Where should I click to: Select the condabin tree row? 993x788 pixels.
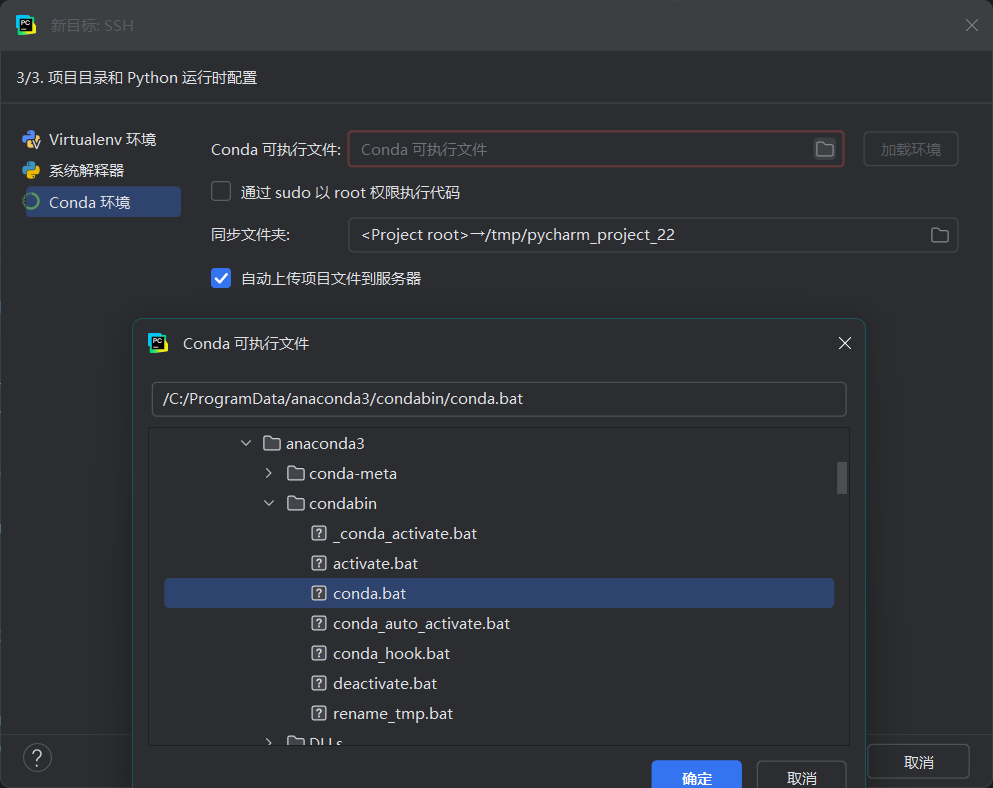tap(499, 503)
